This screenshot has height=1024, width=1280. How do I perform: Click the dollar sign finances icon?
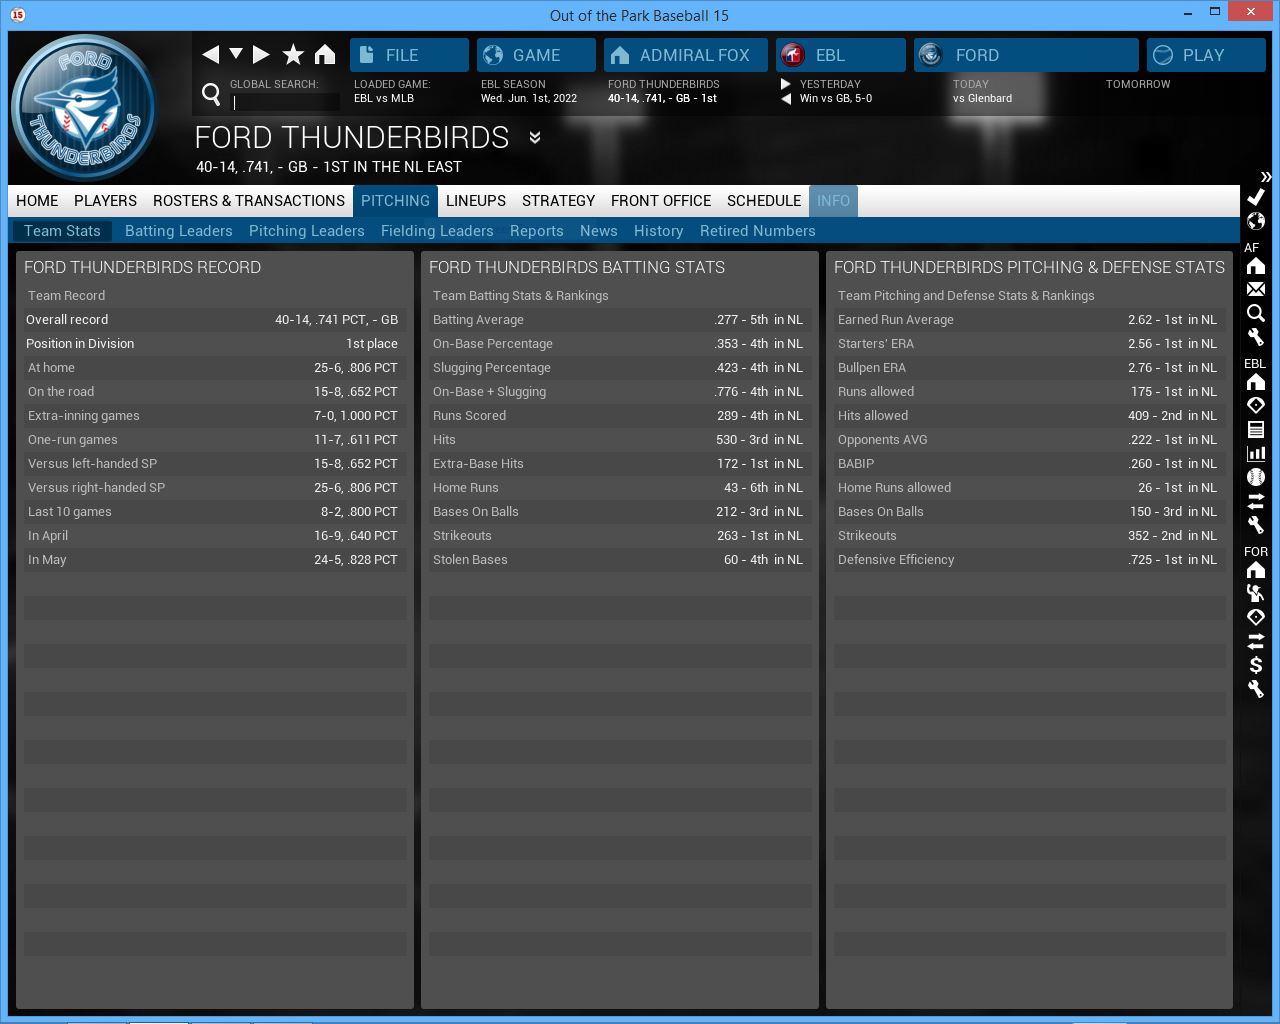pos(1256,665)
